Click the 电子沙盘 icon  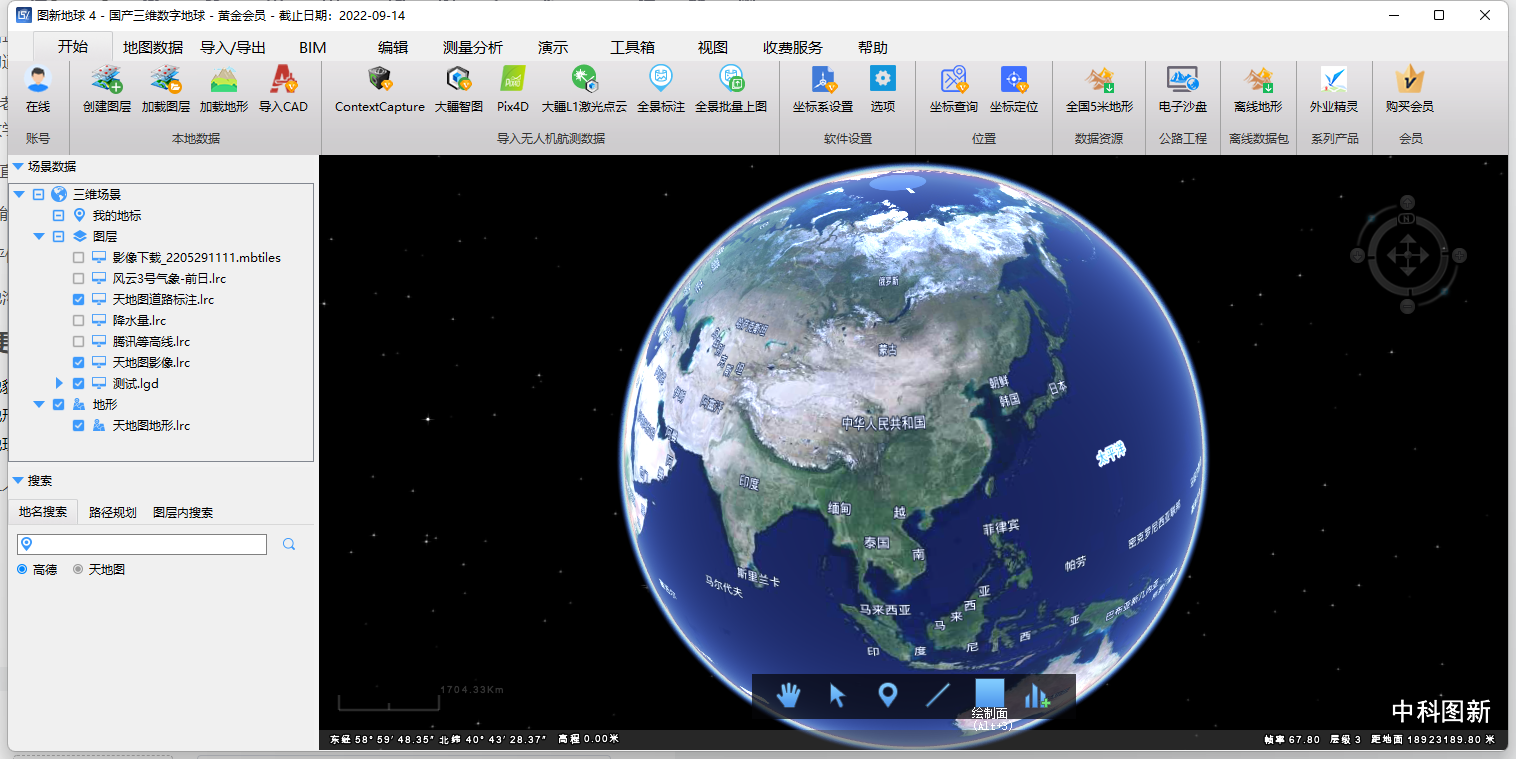(1183, 80)
